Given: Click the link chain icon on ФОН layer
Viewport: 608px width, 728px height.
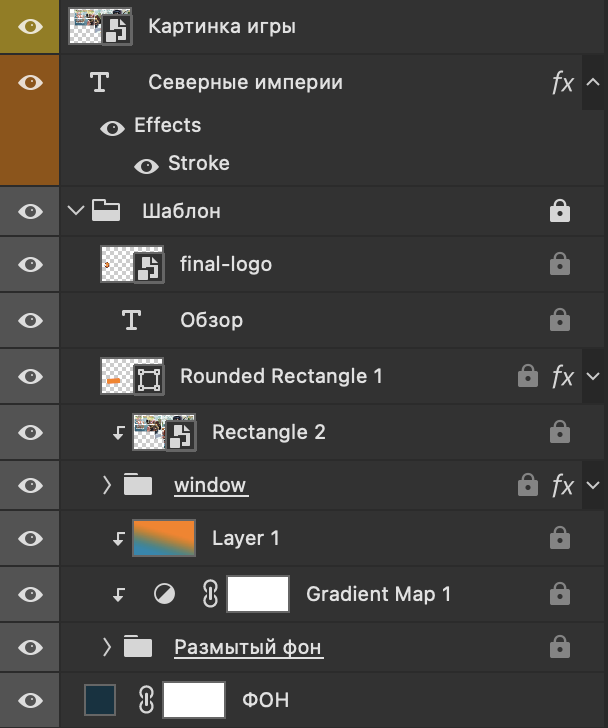Looking at the screenshot, I should (x=146, y=700).
